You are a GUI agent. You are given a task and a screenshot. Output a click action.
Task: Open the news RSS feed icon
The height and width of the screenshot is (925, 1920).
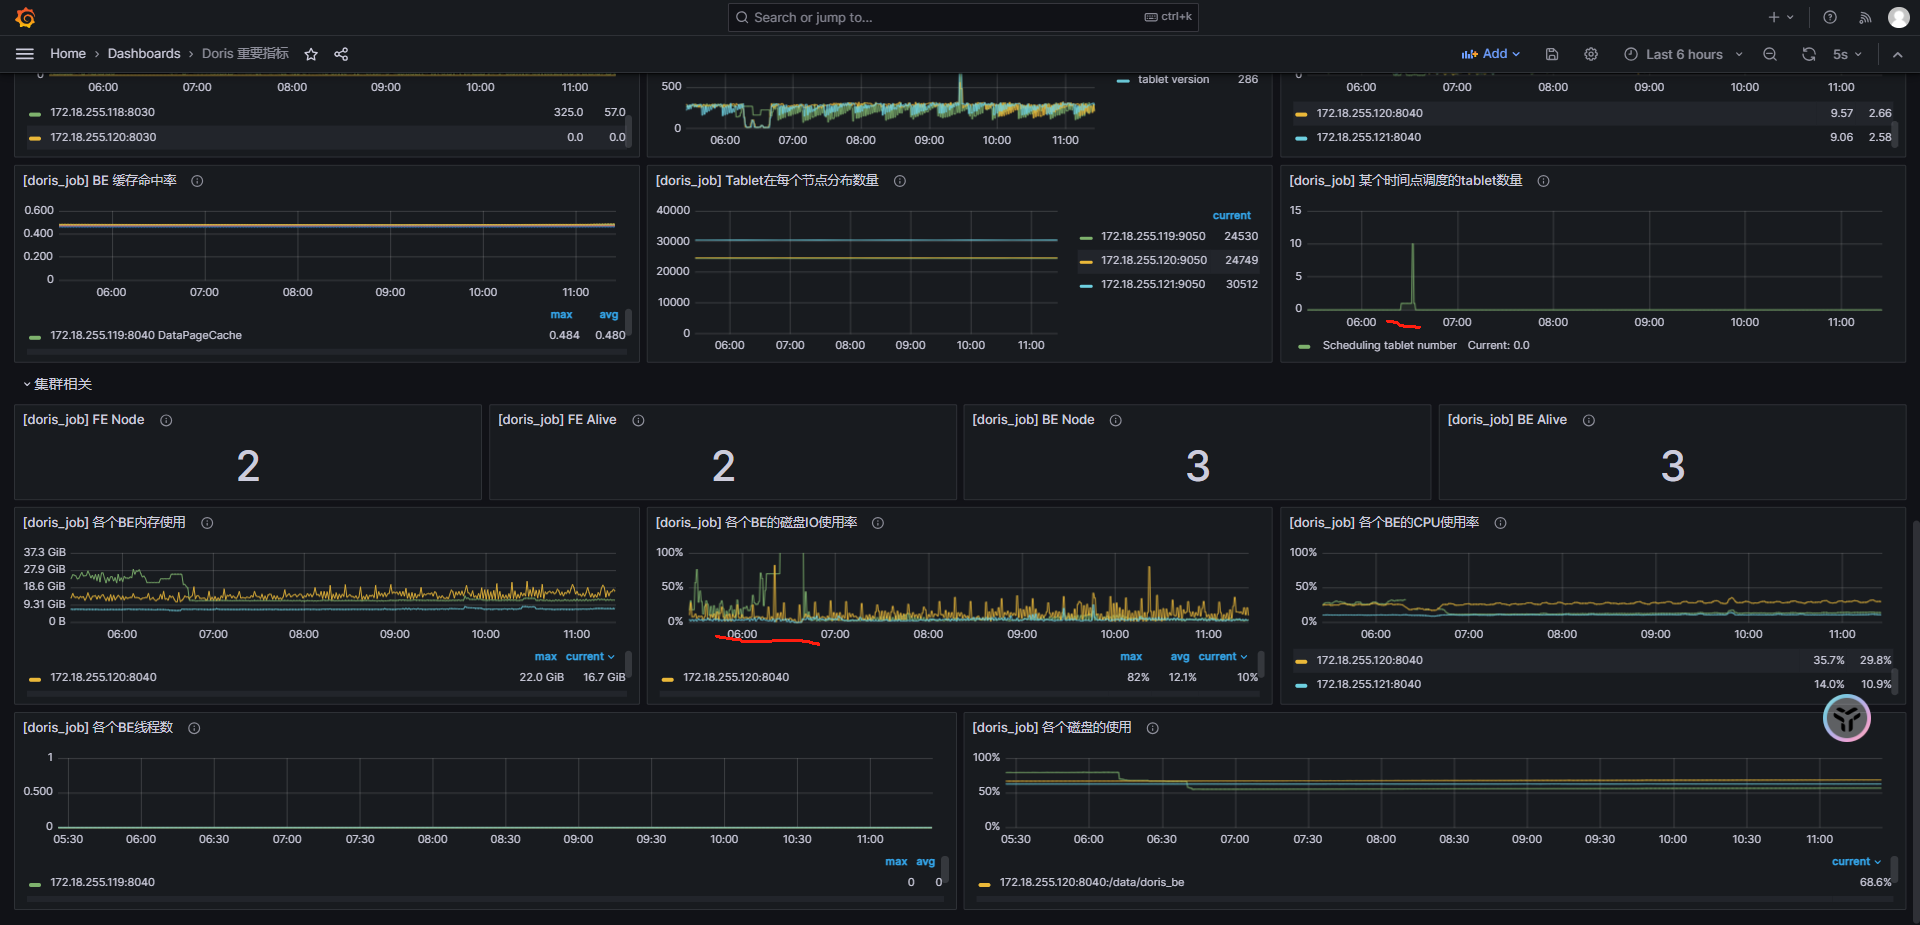[1865, 17]
